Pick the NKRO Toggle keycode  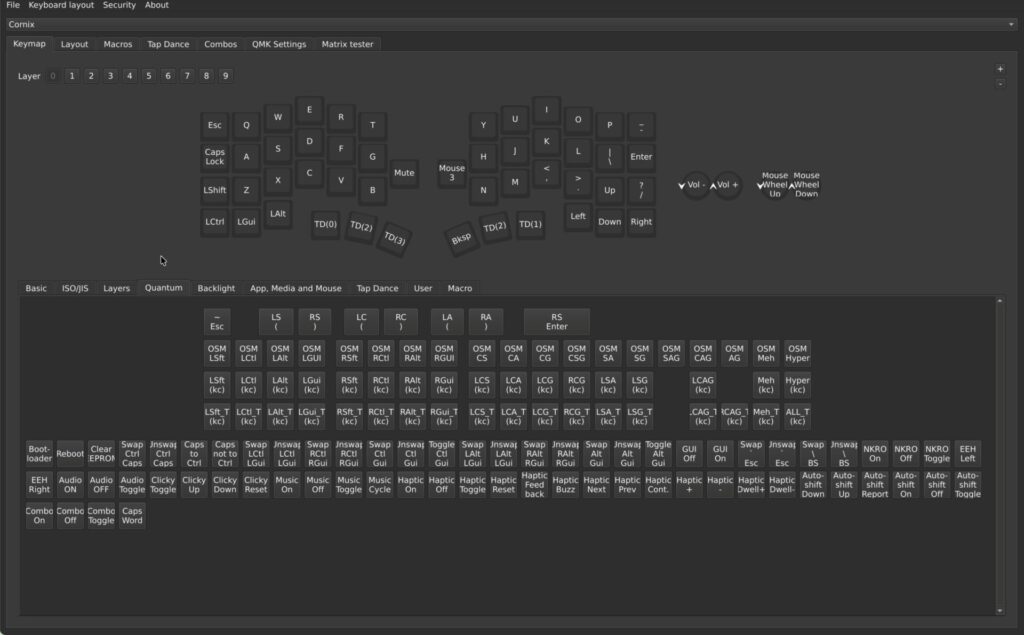point(936,453)
